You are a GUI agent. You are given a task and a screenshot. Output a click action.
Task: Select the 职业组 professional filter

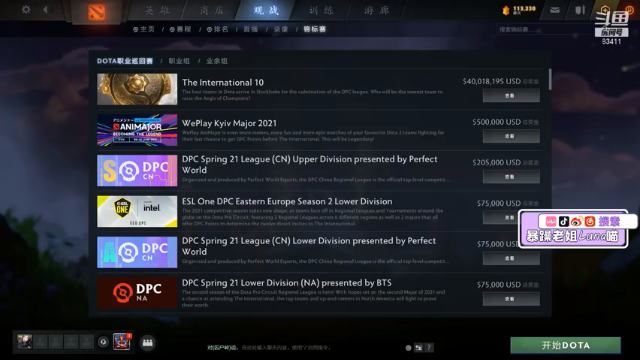[x=179, y=61]
